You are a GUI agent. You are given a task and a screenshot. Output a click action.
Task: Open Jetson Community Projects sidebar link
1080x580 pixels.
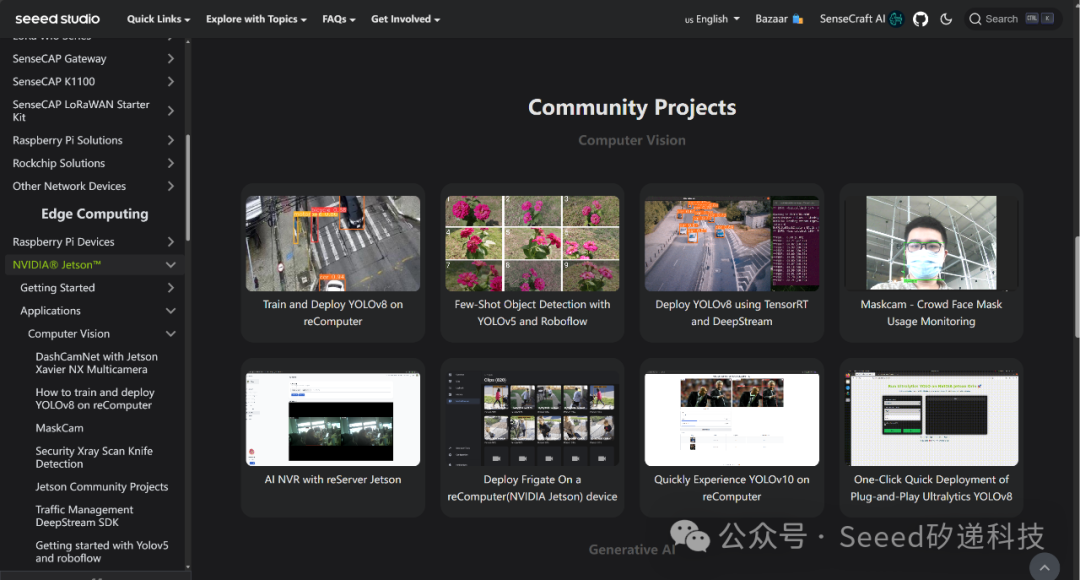click(x=102, y=487)
